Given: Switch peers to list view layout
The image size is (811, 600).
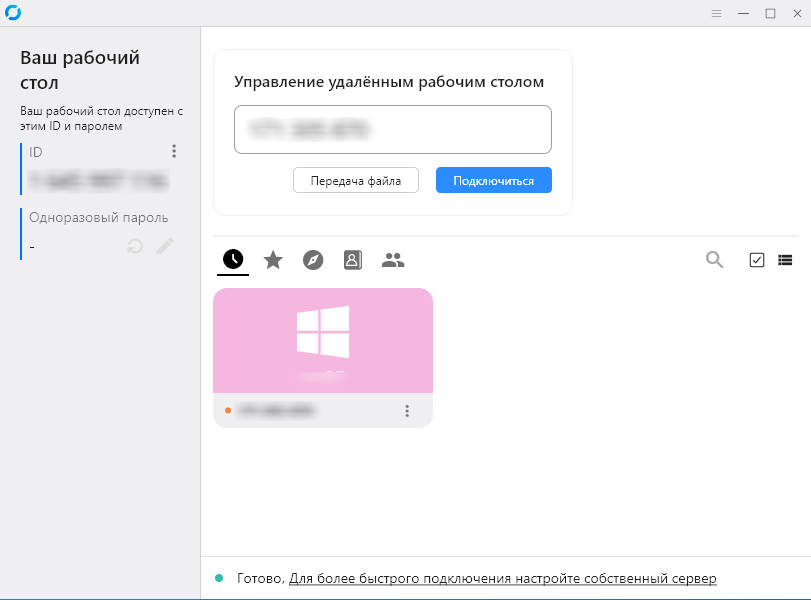Looking at the screenshot, I should (786, 259).
